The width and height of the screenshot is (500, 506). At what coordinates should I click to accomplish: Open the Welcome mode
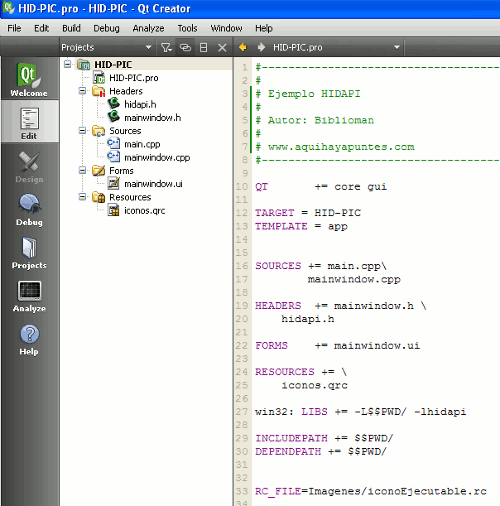[x=29, y=79]
